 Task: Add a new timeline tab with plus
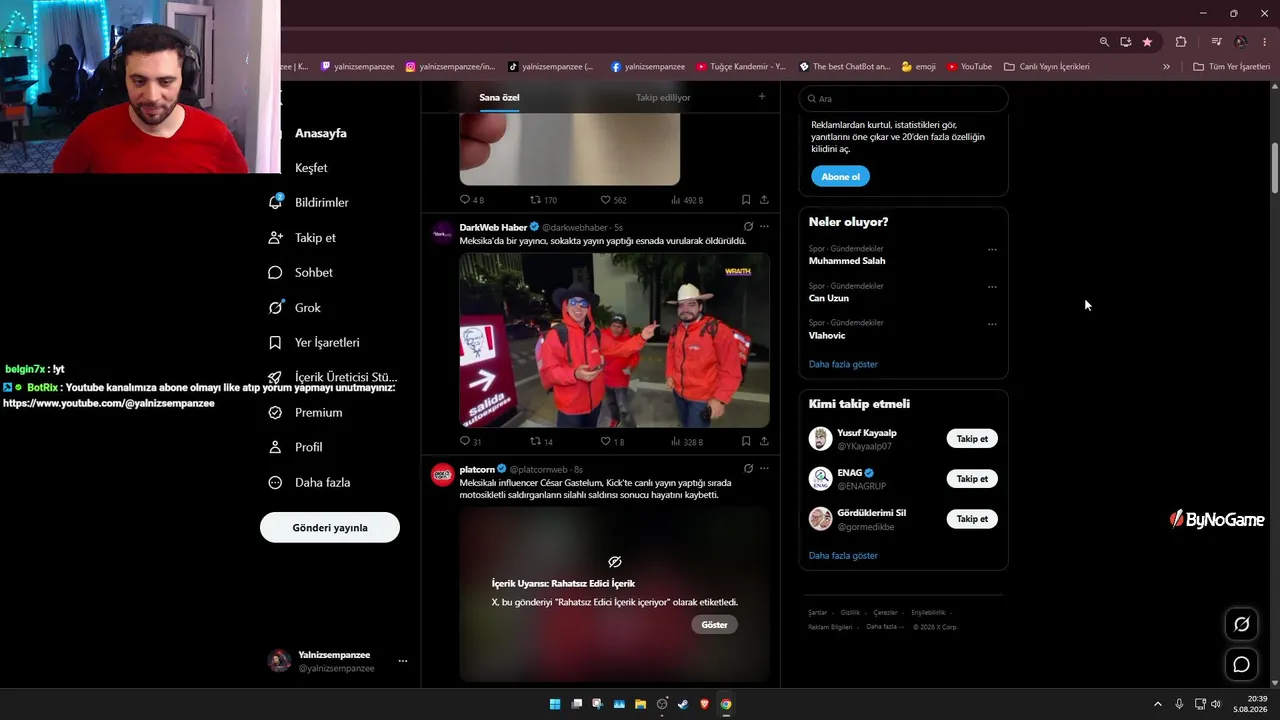pos(762,96)
